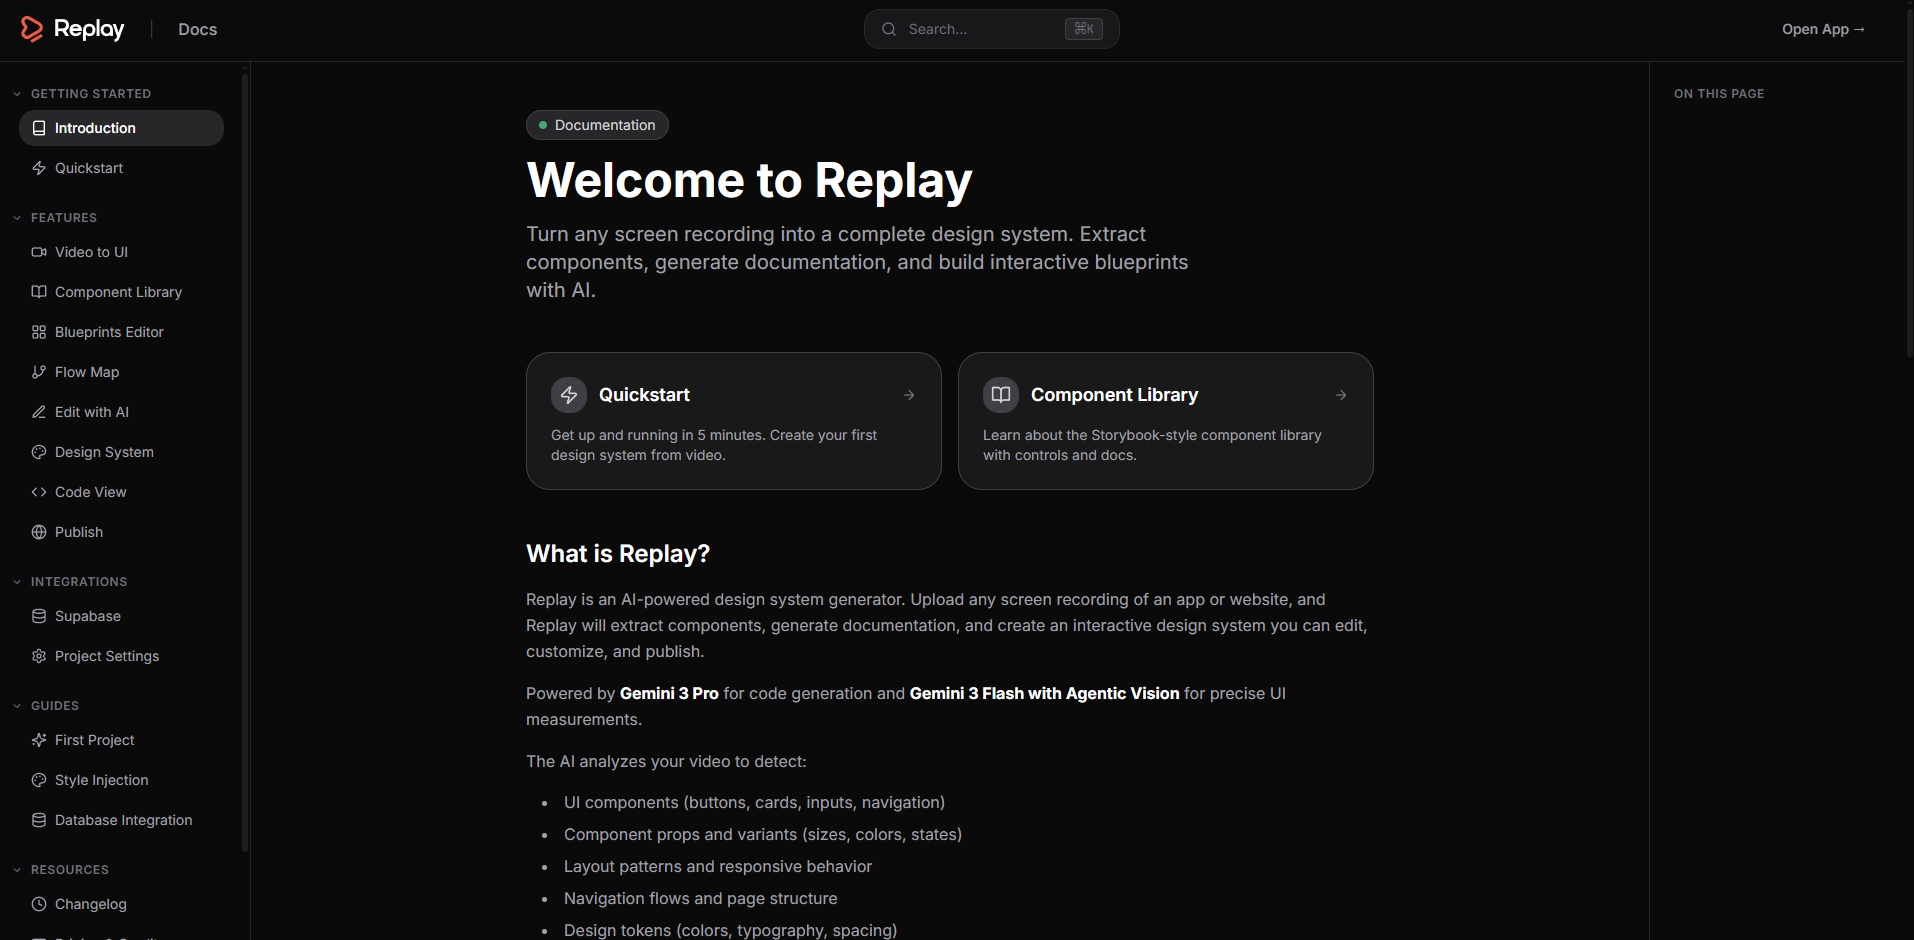
Task: Click the Introduction page icon in sidebar
Action: pos(39,128)
